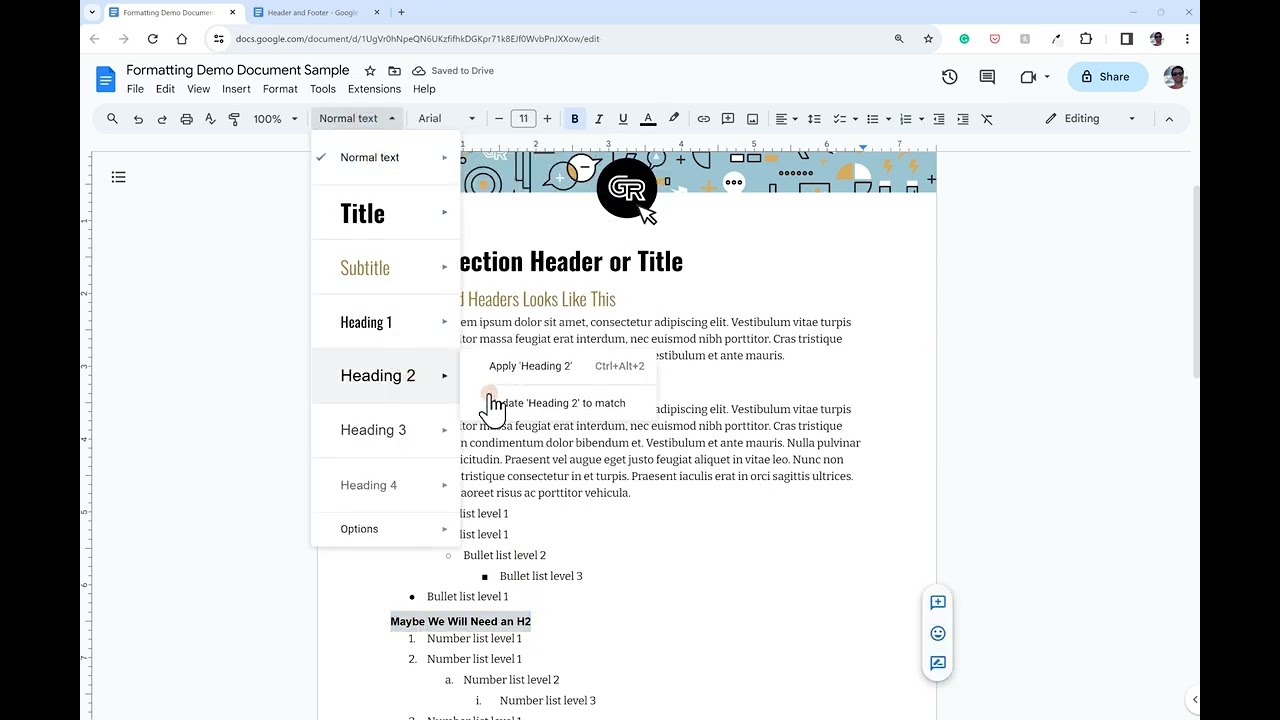The height and width of the screenshot is (720, 1280).
Task: Show all comments
Action: click(987, 77)
